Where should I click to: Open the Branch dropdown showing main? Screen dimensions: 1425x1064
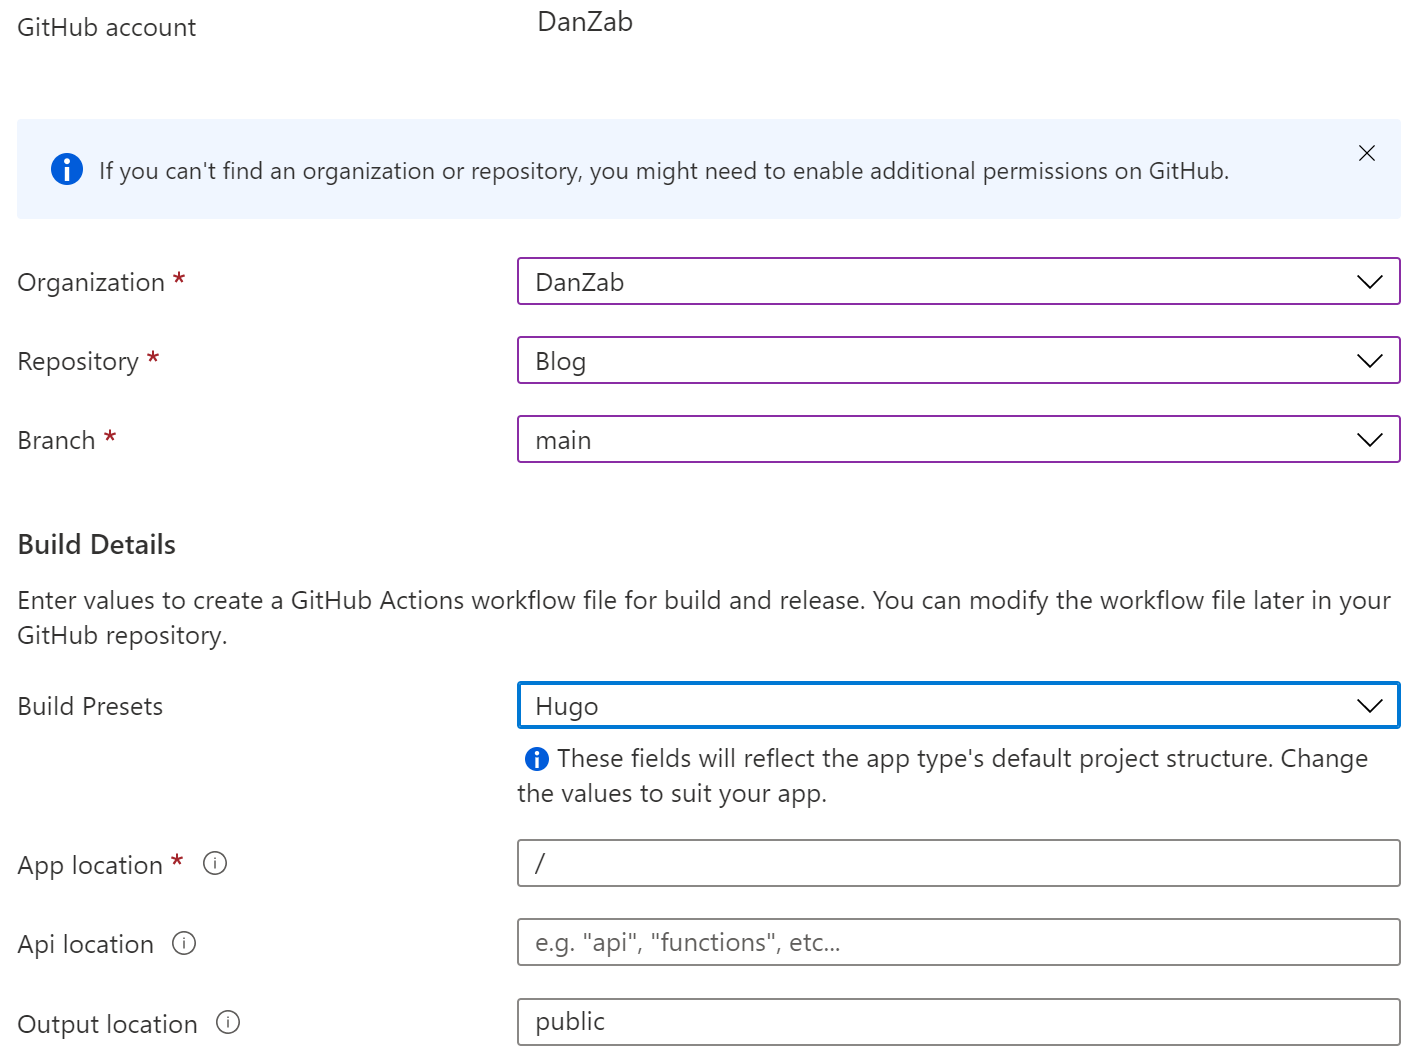[958, 440]
